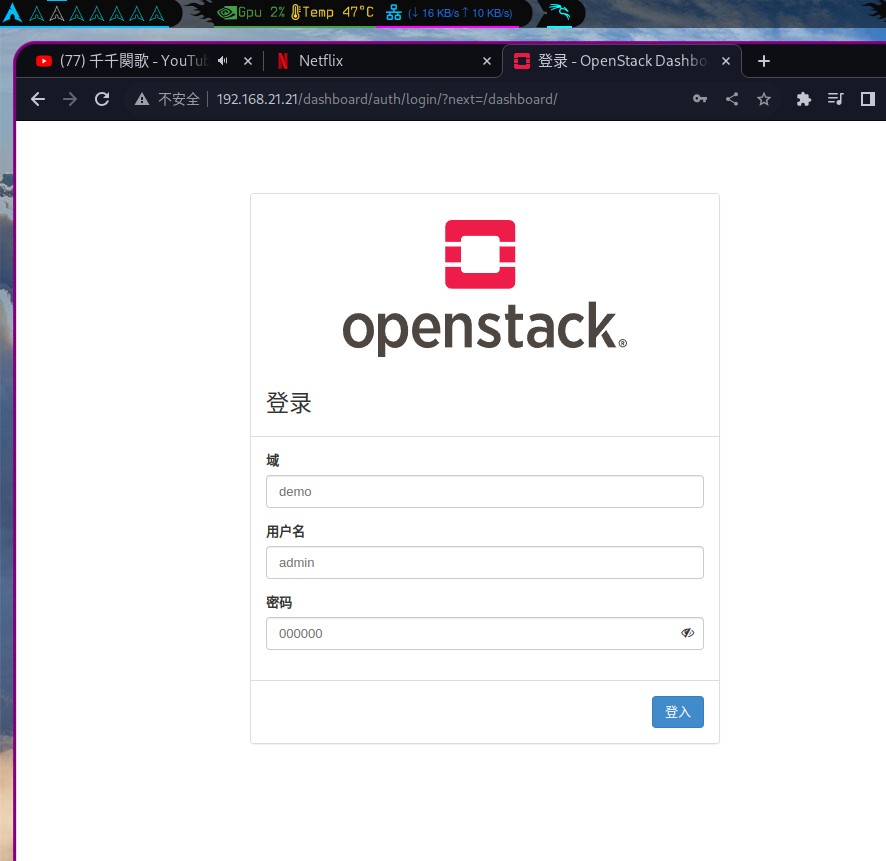Open Chrome's password manager key icon

[x=699, y=99]
